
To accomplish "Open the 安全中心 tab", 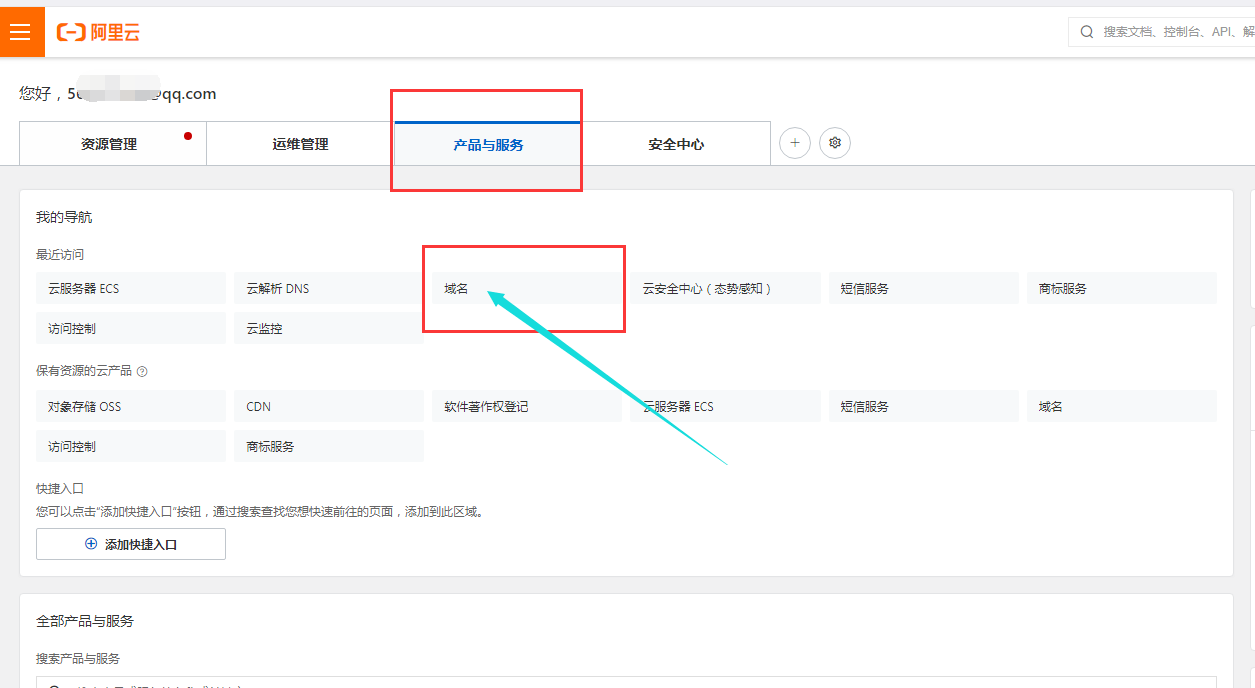I will pos(676,144).
